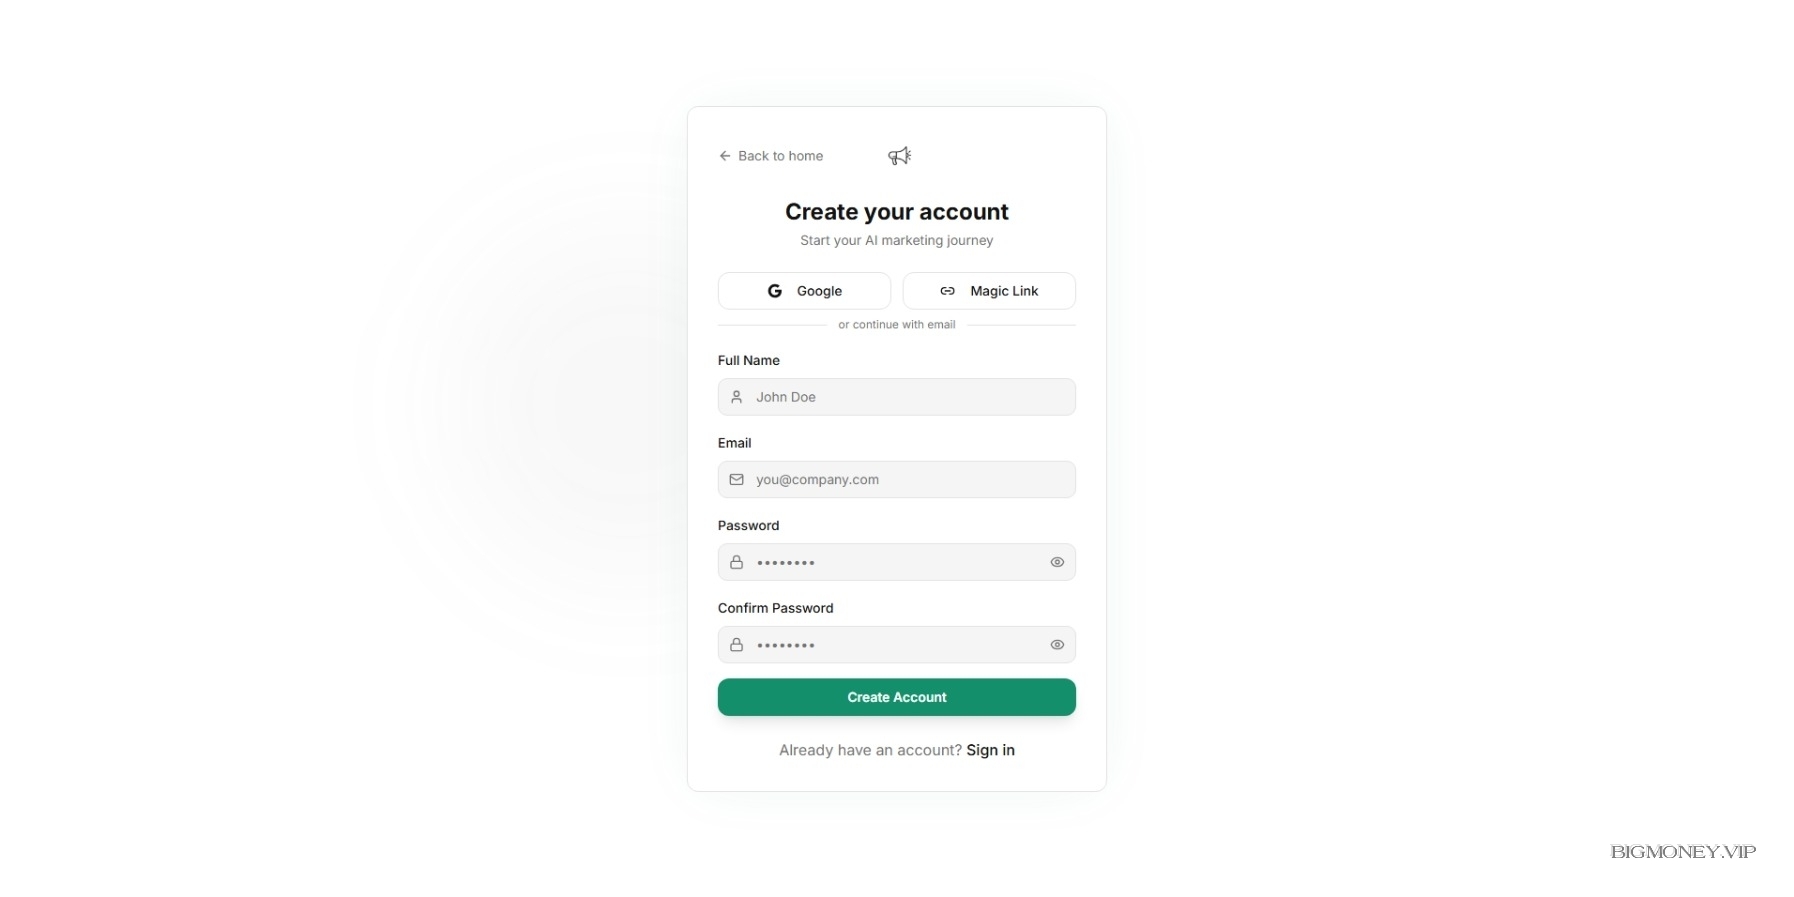Click the Google G logo icon
Image resolution: width=1794 pixels, height=897 pixels.
pos(775,291)
